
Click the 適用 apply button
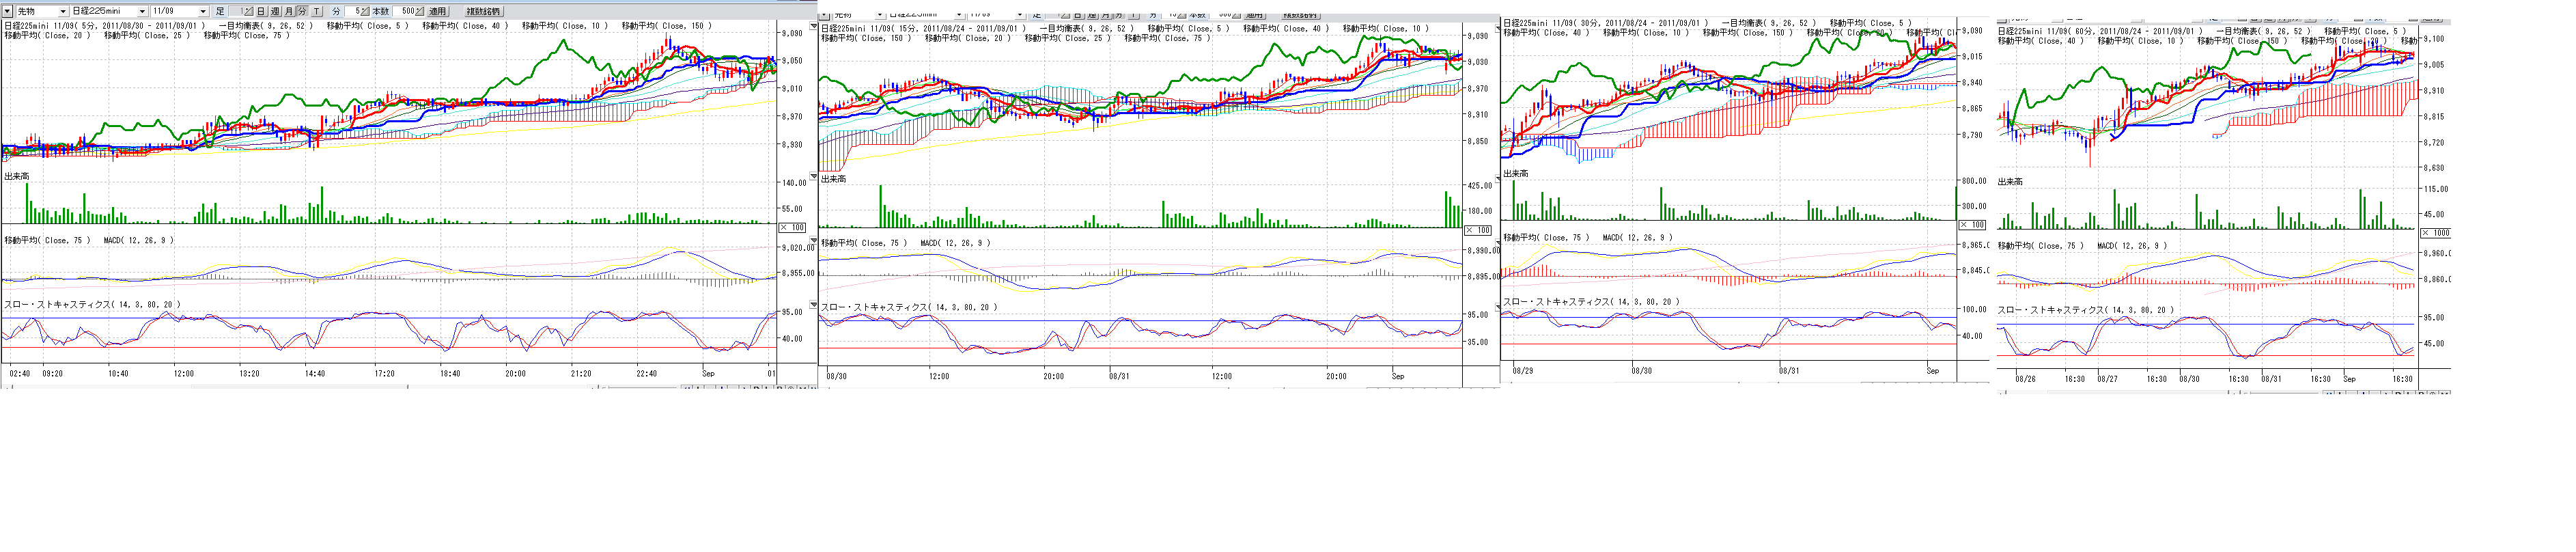click(437, 11)
